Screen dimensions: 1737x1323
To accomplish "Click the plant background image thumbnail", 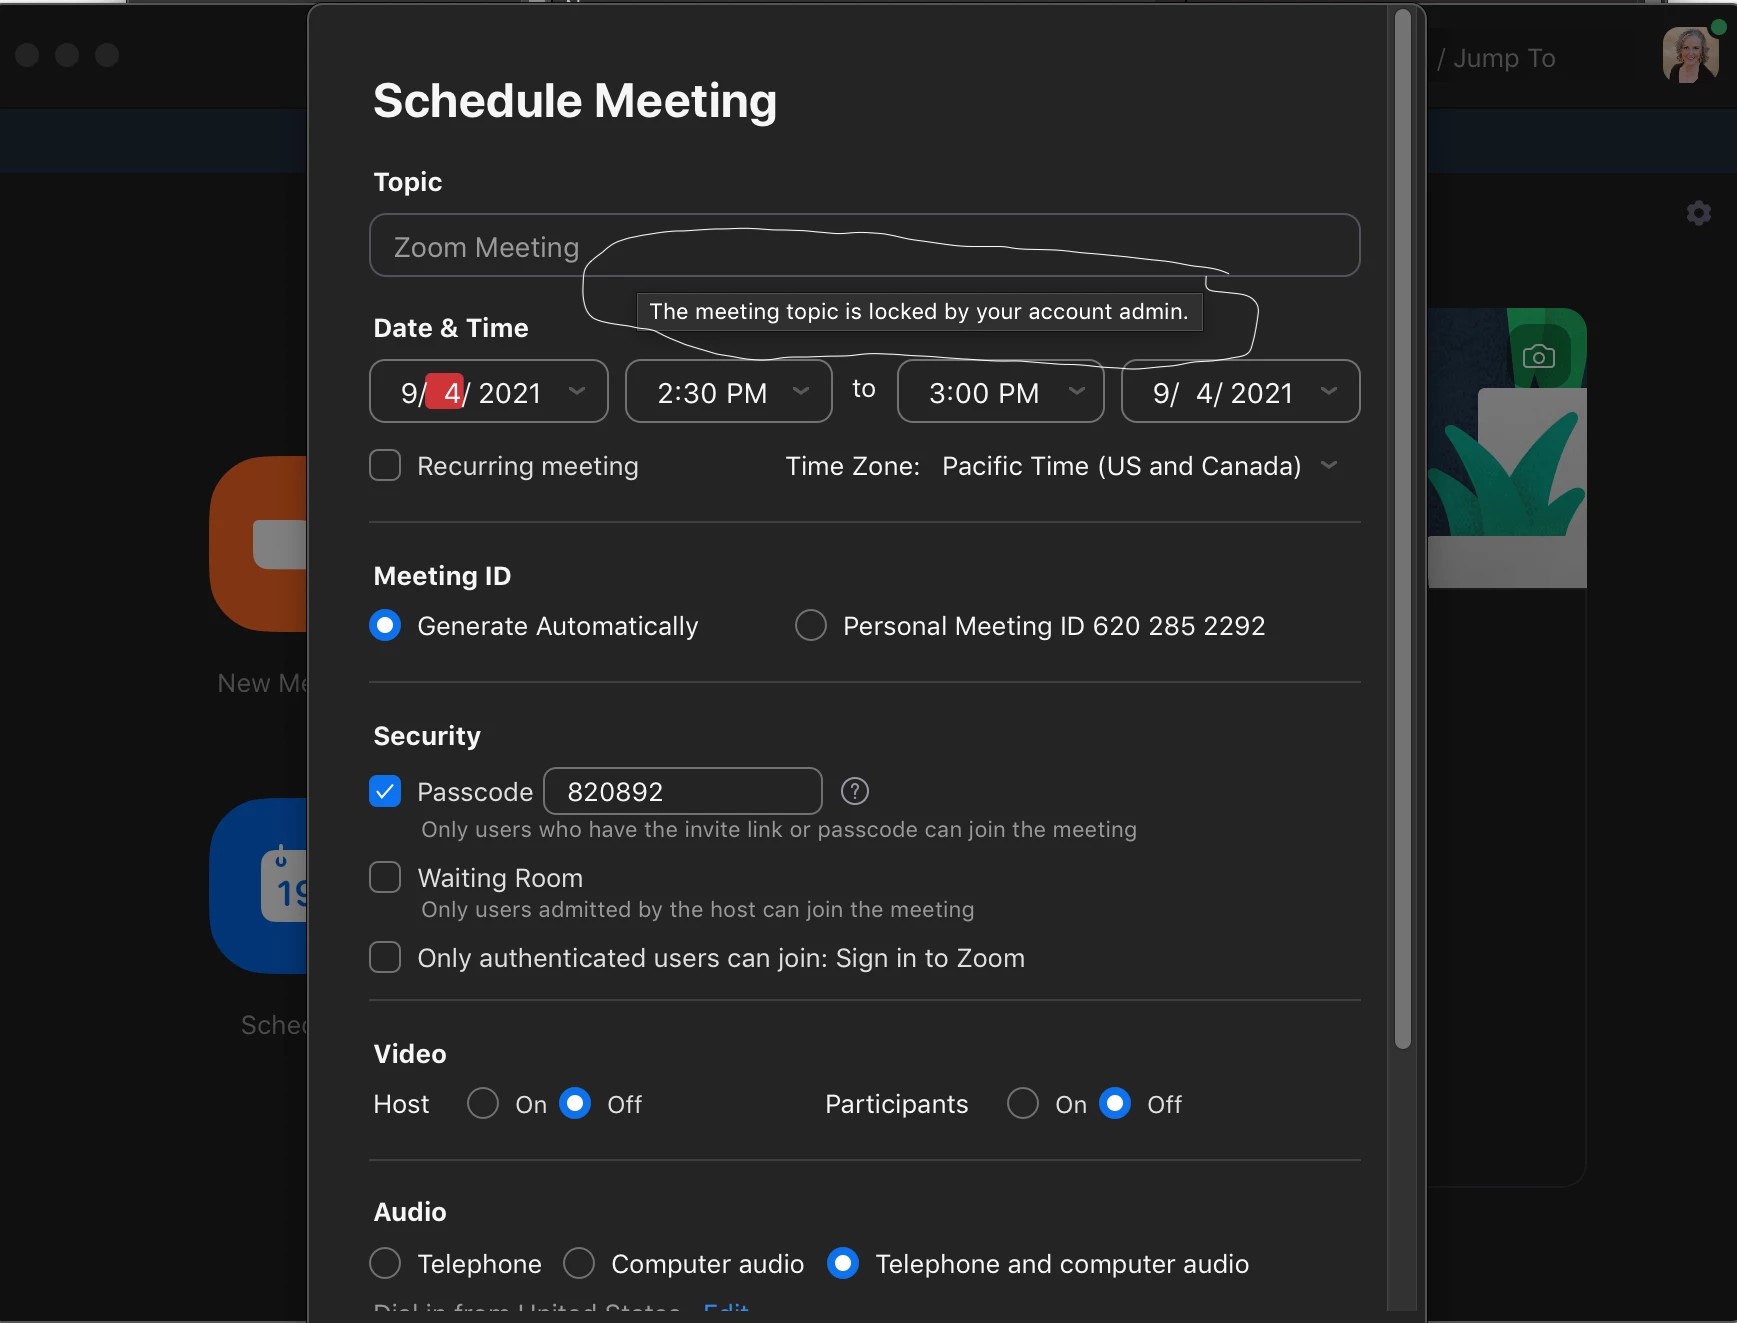I will pos(1507,448).
